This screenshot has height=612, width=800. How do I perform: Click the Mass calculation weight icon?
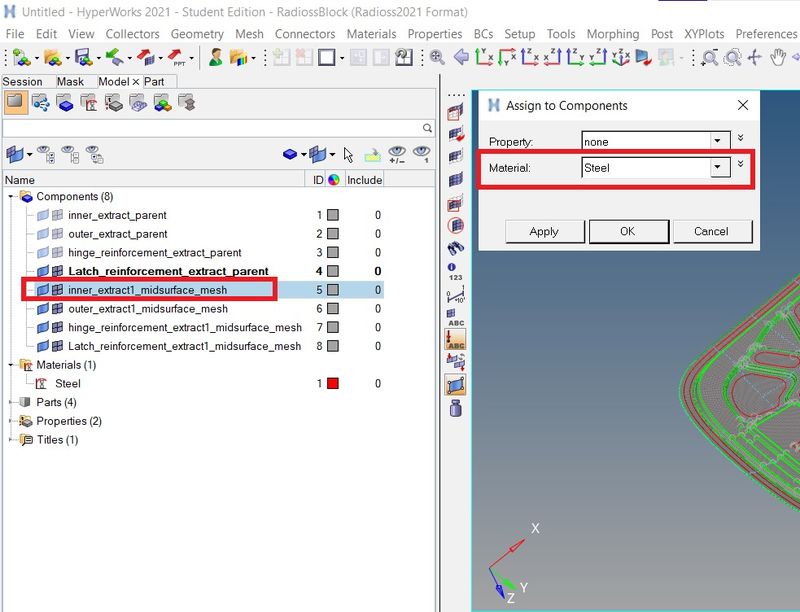456,409
